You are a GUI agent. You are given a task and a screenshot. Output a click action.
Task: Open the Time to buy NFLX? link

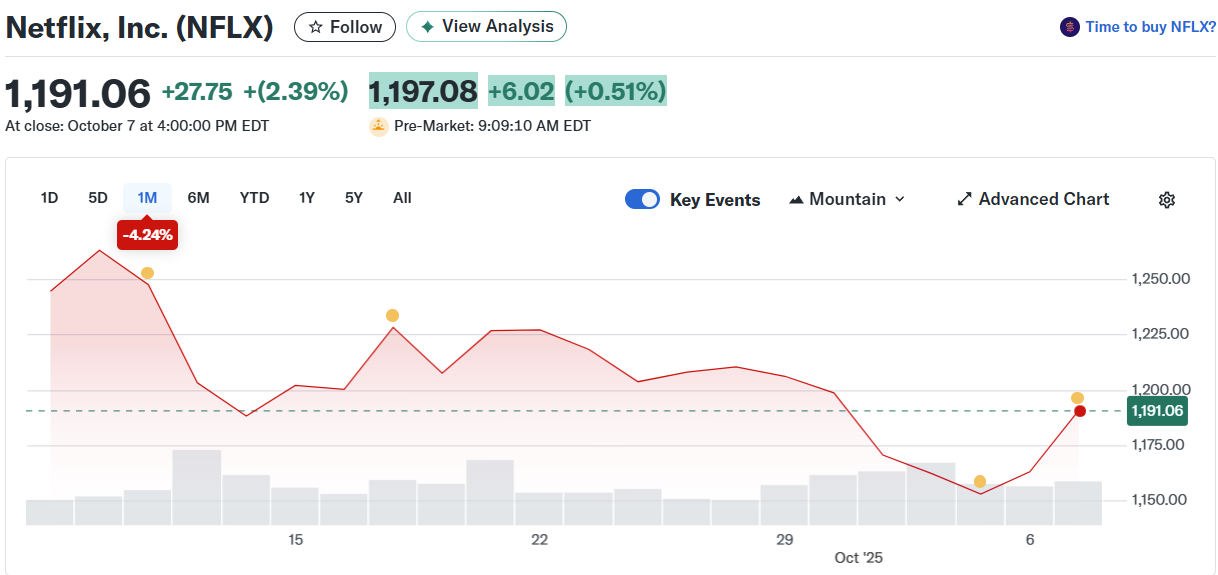1151,27
